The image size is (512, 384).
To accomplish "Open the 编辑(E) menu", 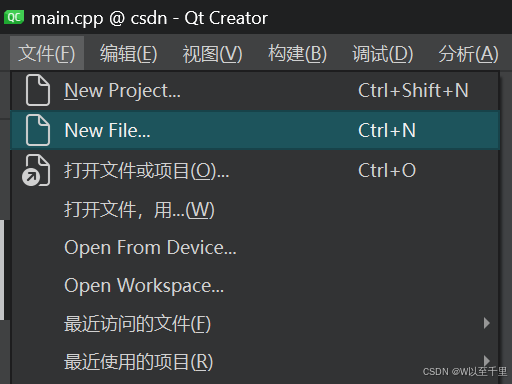I will pyautogui.click(x=129, y=53).
